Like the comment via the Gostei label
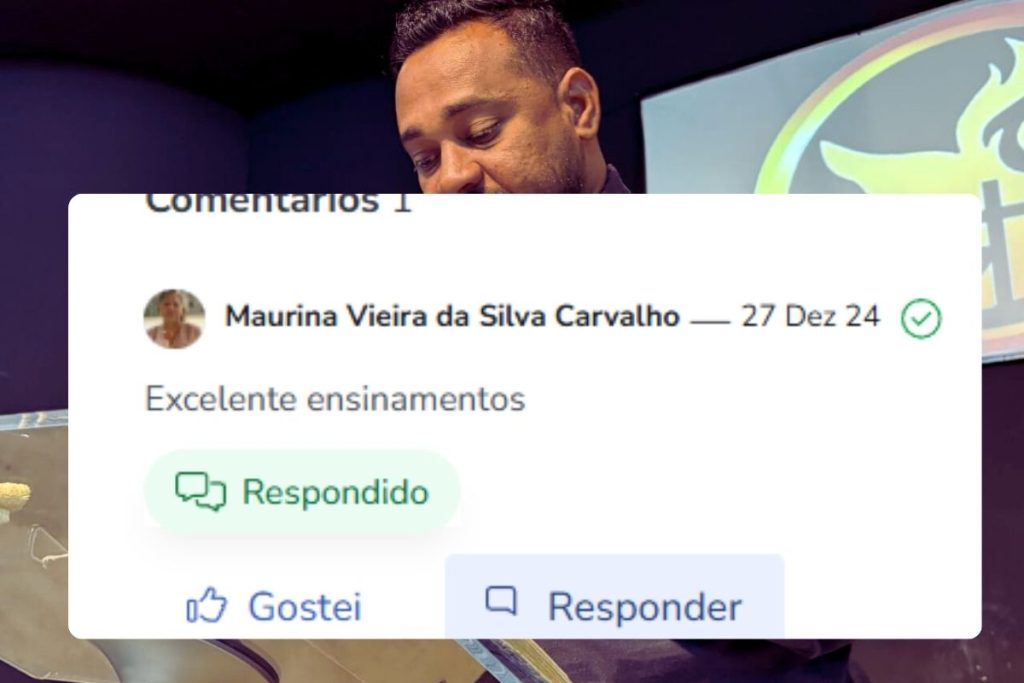Viewport: 1024px width, 683px height. (x=305, y=607)
